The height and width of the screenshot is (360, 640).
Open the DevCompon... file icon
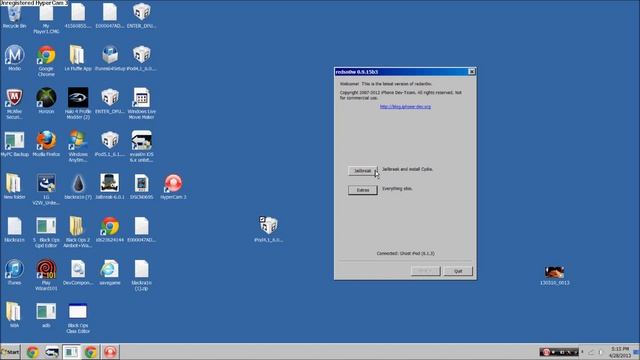point(78,272)
